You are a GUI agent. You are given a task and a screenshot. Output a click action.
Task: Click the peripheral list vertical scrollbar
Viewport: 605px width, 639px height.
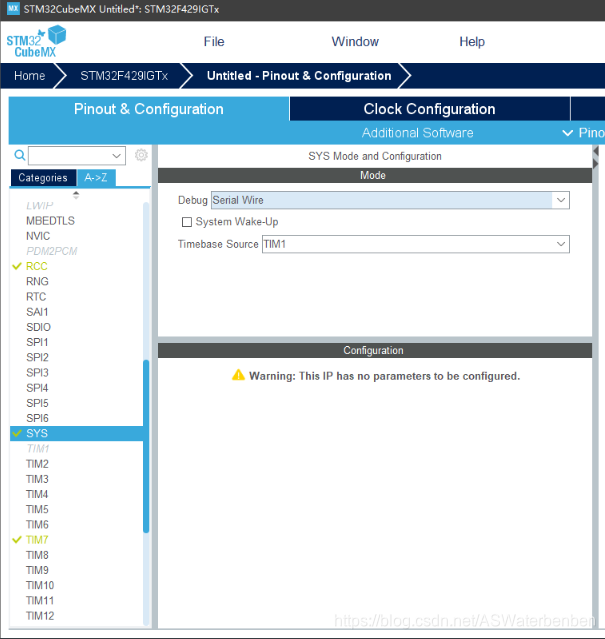coord(146,446)
